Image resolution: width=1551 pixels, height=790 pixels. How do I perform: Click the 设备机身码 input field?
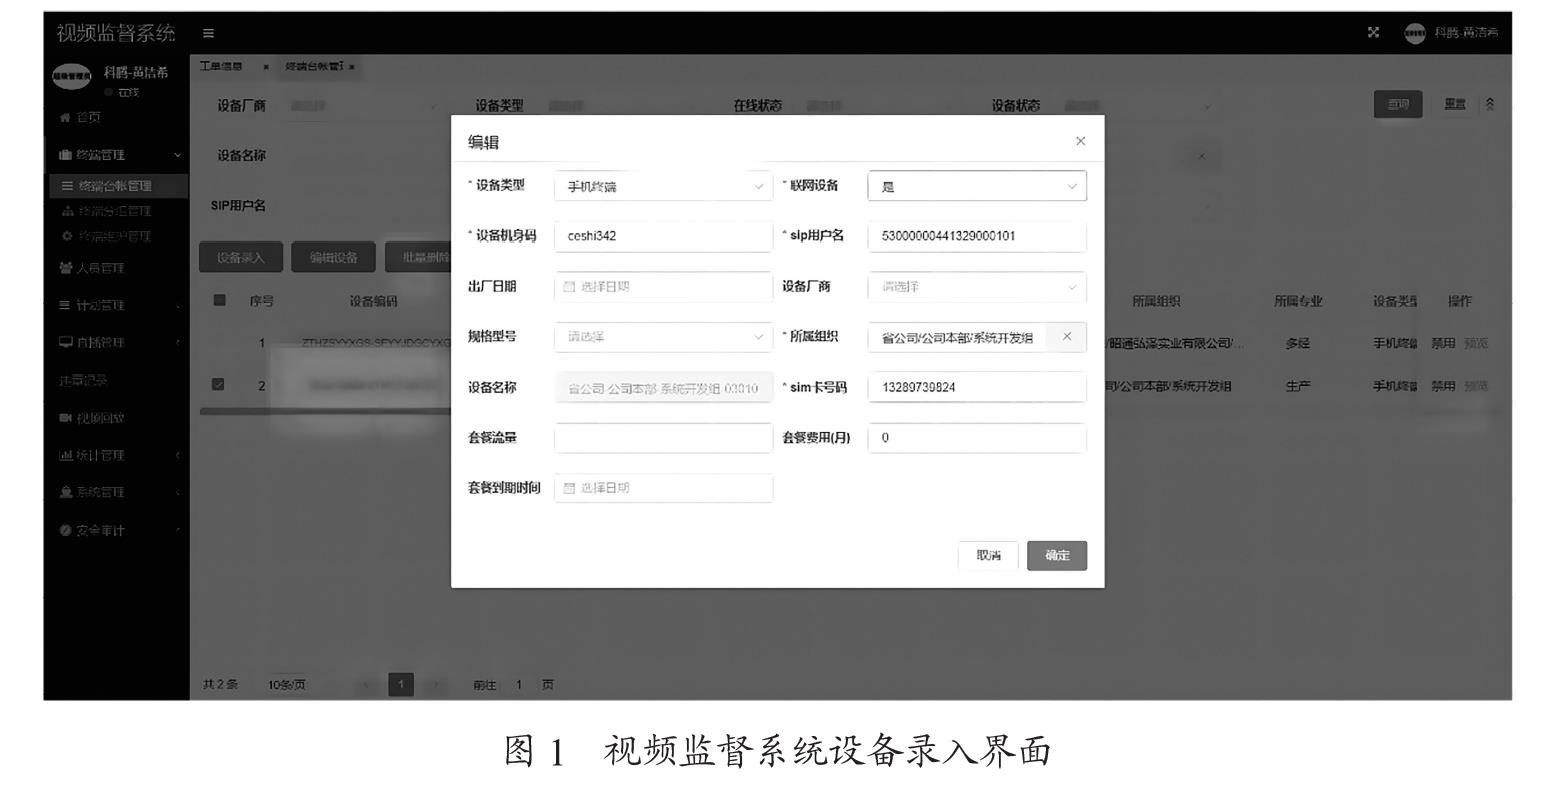(663, 236)
